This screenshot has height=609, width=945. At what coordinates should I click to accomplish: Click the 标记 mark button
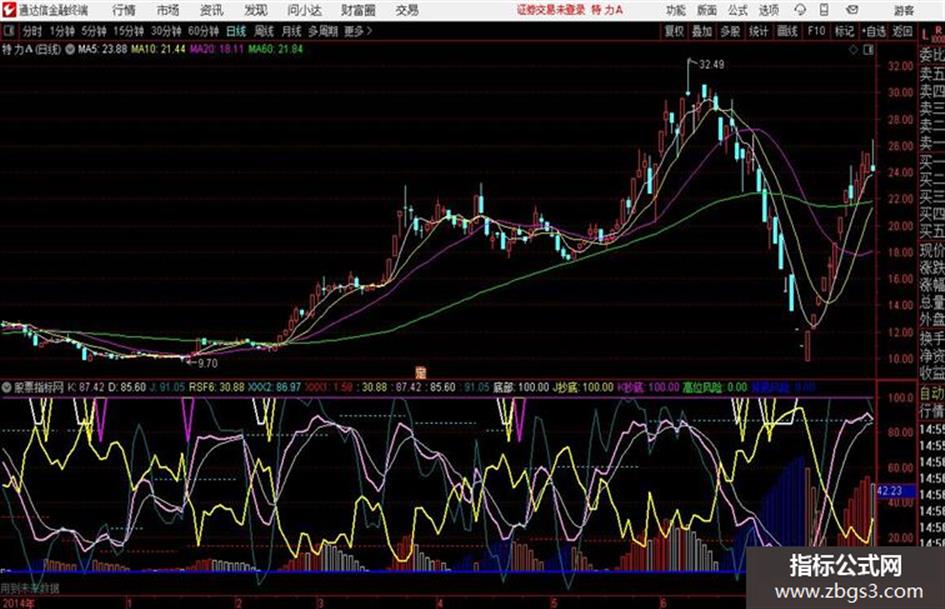[x=844, y=31]
